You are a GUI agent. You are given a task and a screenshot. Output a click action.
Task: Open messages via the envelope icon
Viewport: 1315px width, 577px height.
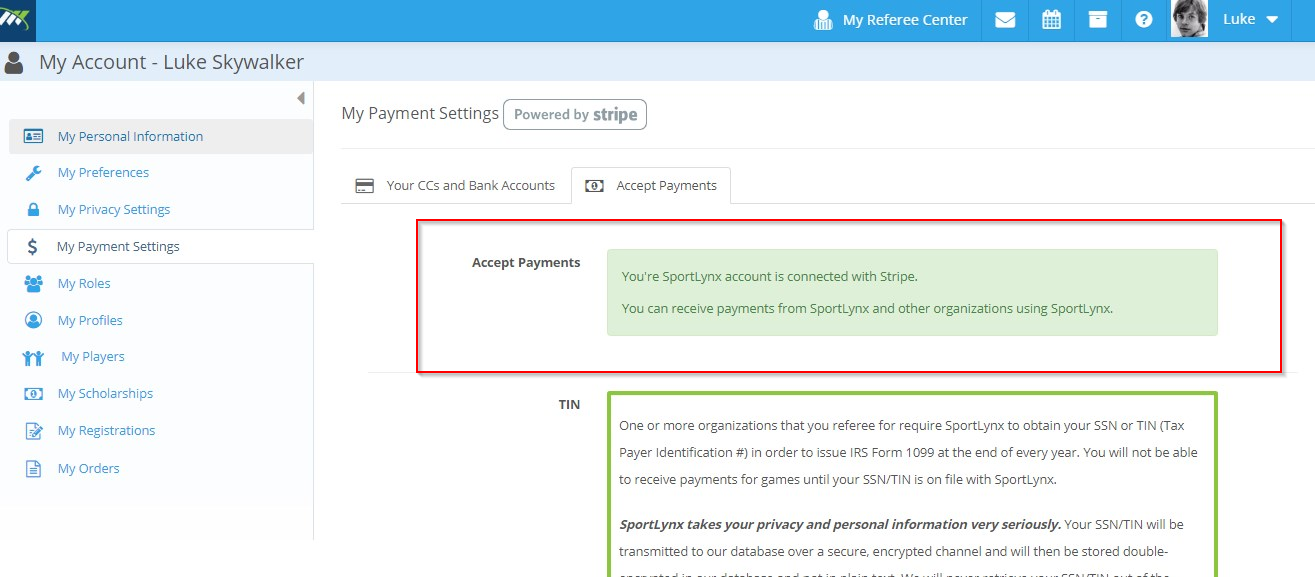[x=1005, y=20]
